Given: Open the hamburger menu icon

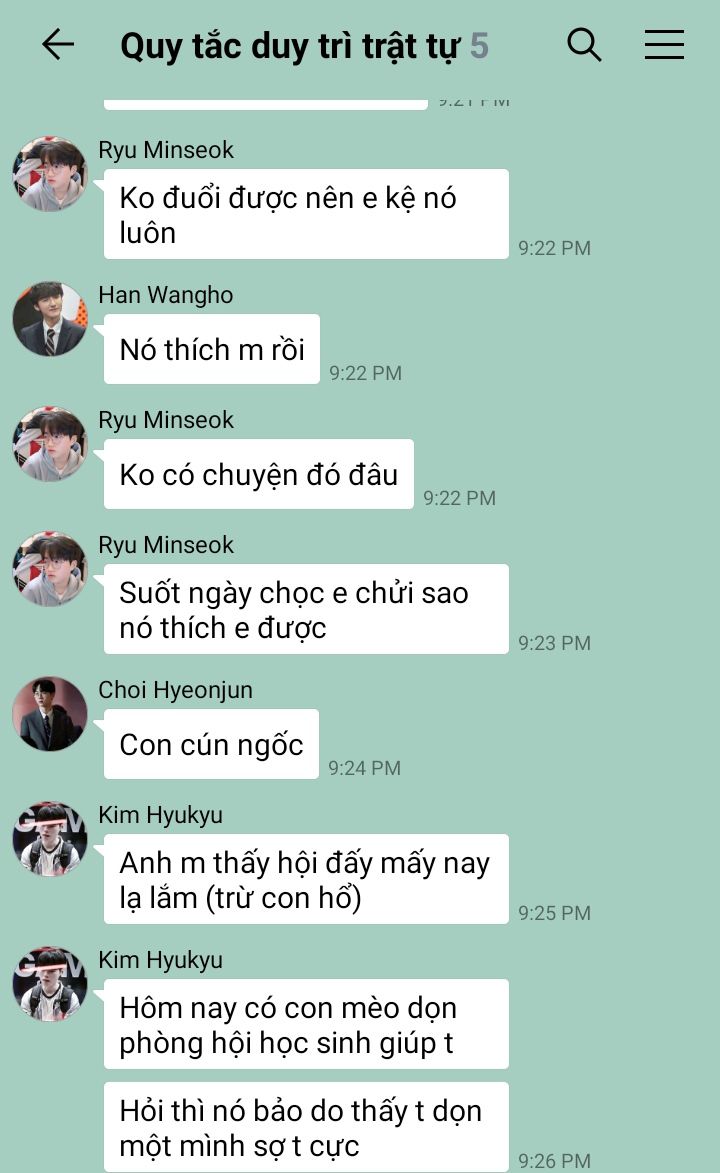Looking at the screenshot, I should (x=665, y=45).
